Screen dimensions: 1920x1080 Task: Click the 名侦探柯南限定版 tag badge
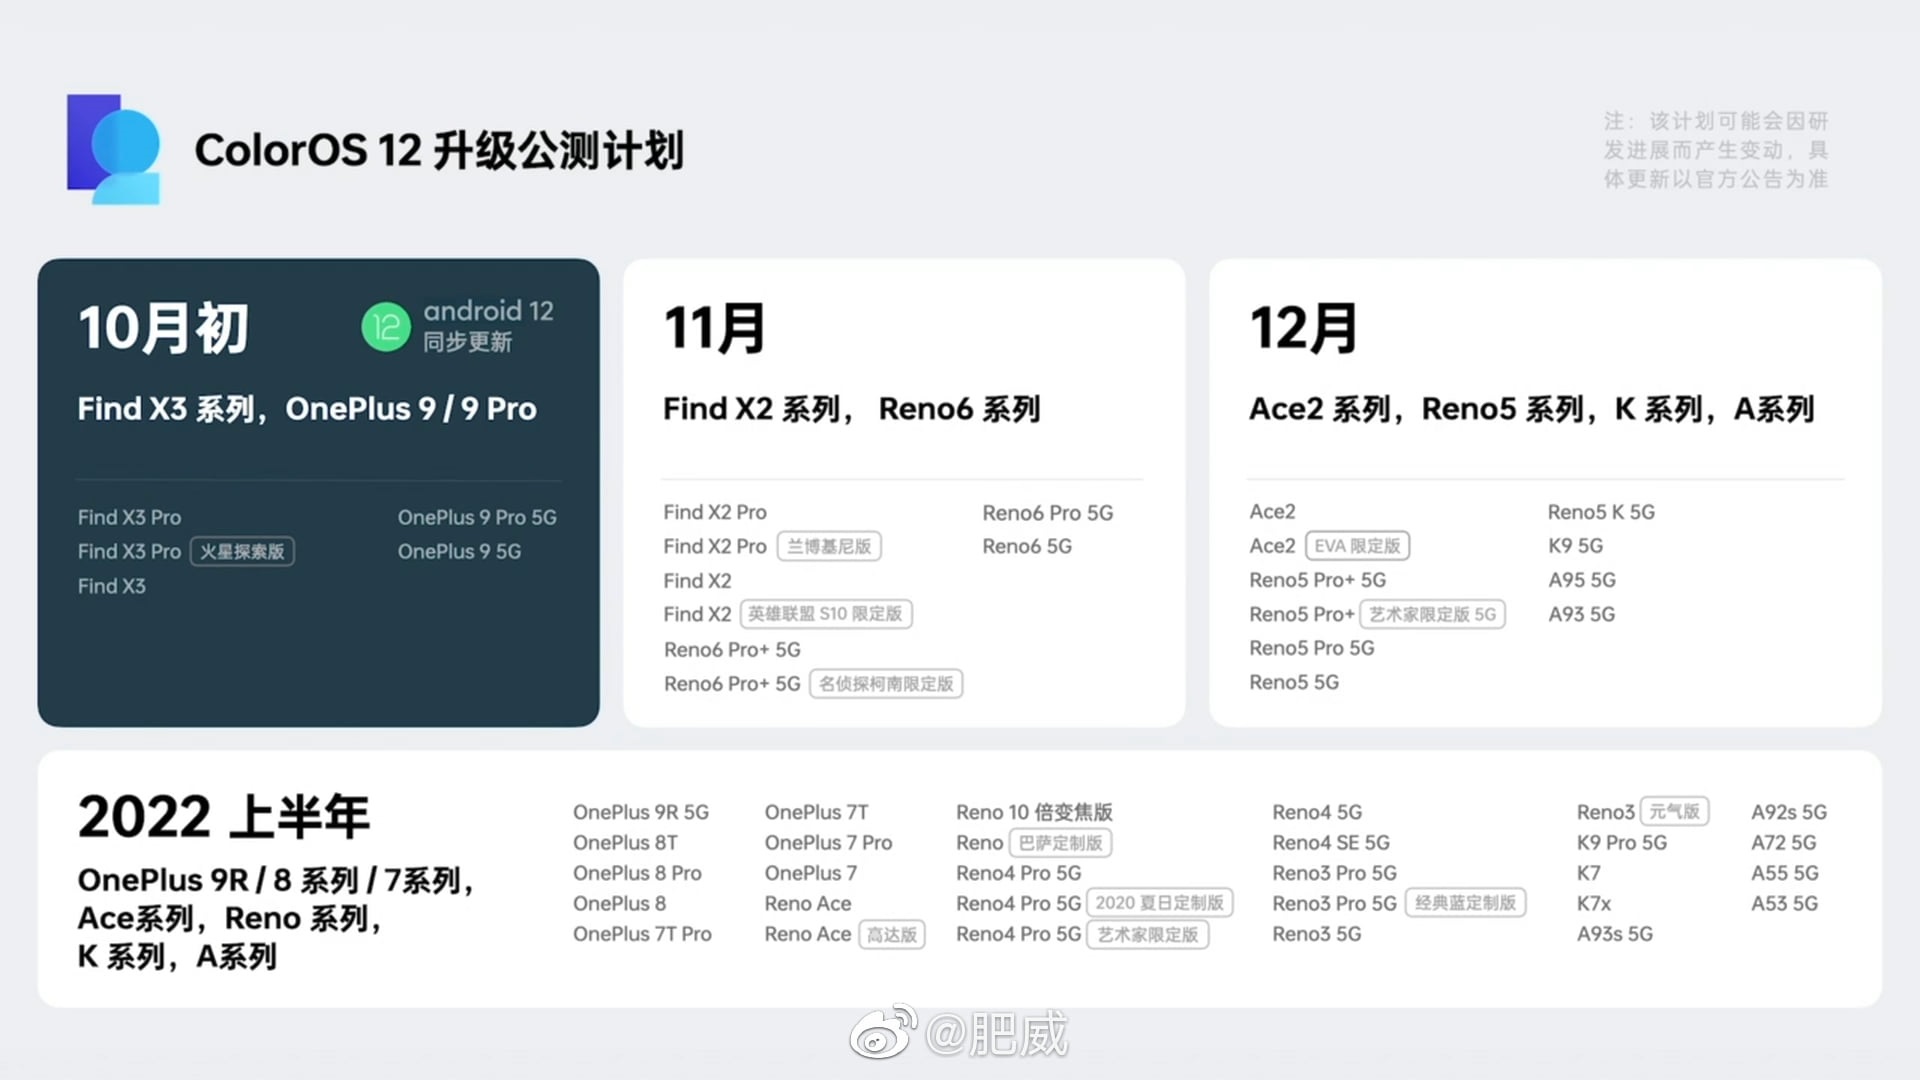[885, 684]
